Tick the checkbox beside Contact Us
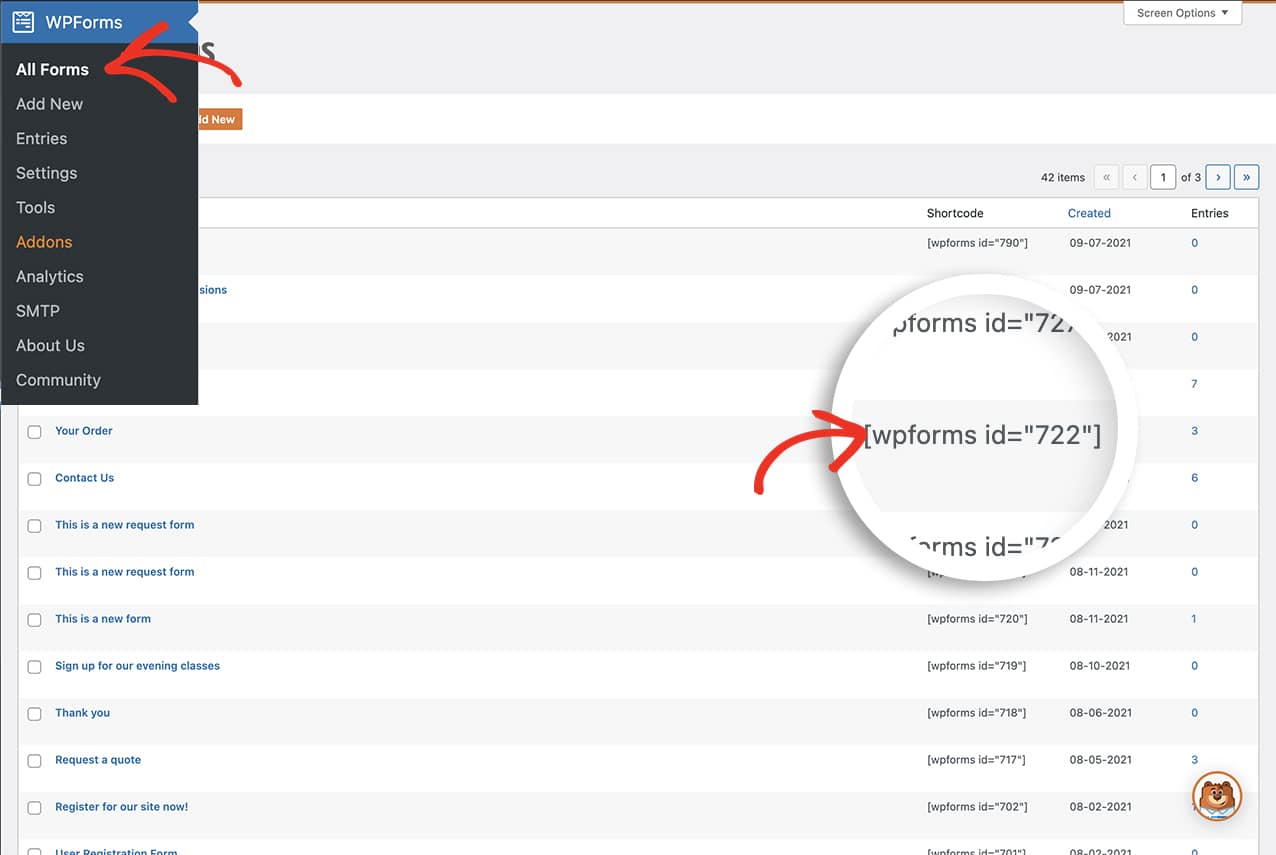This screenshot has height=855, width=1276. 34,479
